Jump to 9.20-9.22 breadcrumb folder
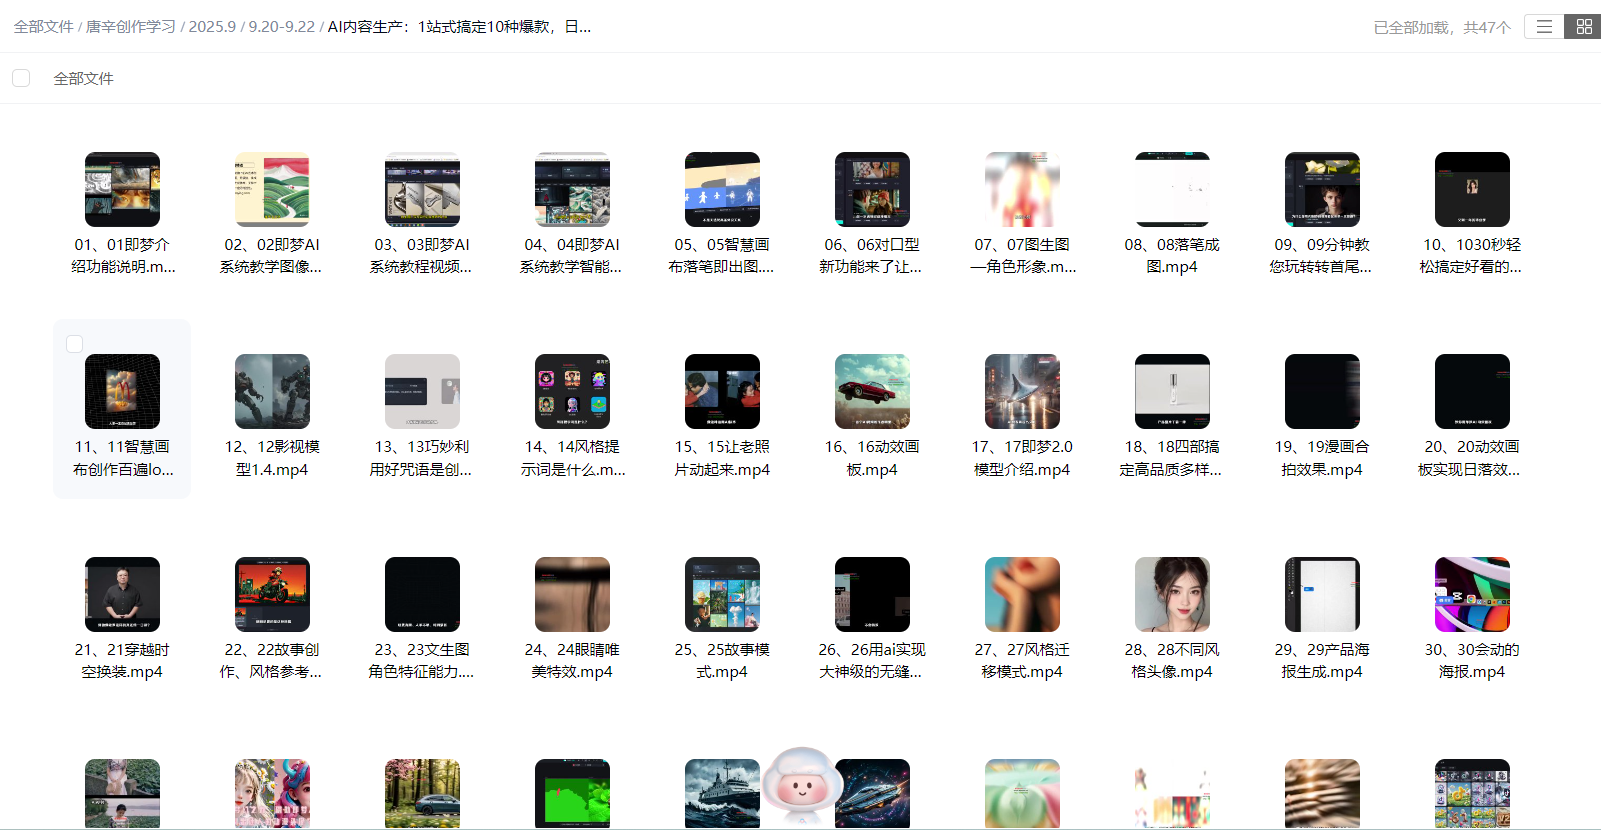Viewport: 1601px width, 830px height. point(281,27)
